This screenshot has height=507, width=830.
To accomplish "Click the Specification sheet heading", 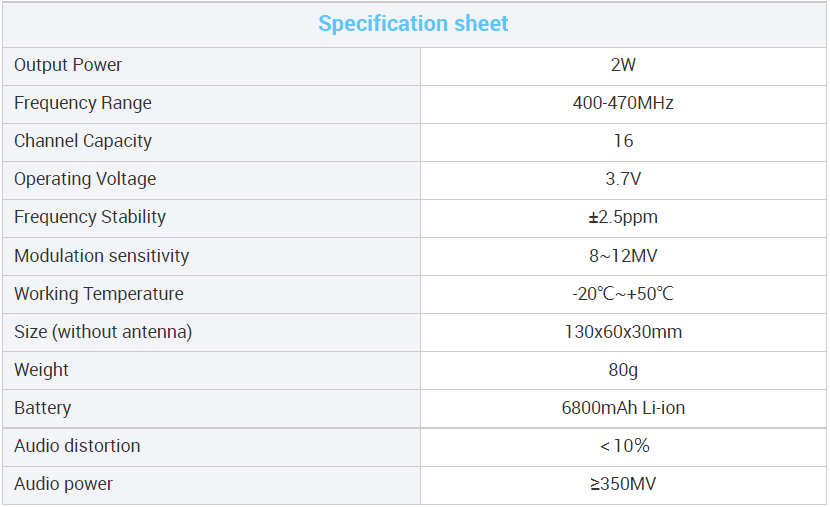I will coord(413,24).
